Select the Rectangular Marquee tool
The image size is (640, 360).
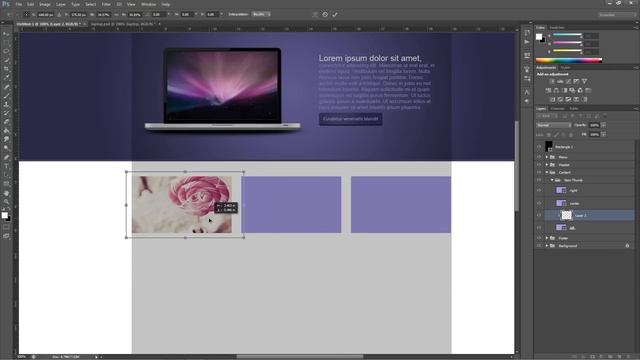pos(6,43)
